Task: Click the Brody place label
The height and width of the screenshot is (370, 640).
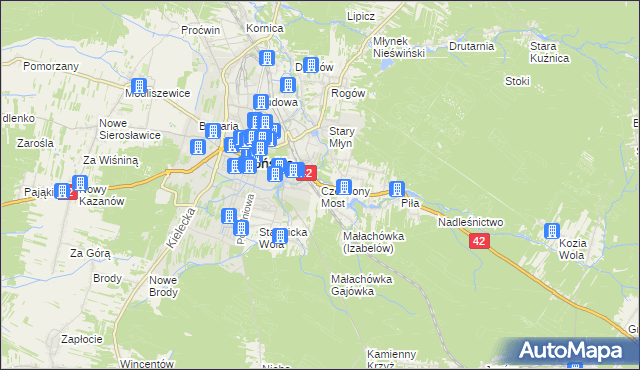Action: pos(107,278)
